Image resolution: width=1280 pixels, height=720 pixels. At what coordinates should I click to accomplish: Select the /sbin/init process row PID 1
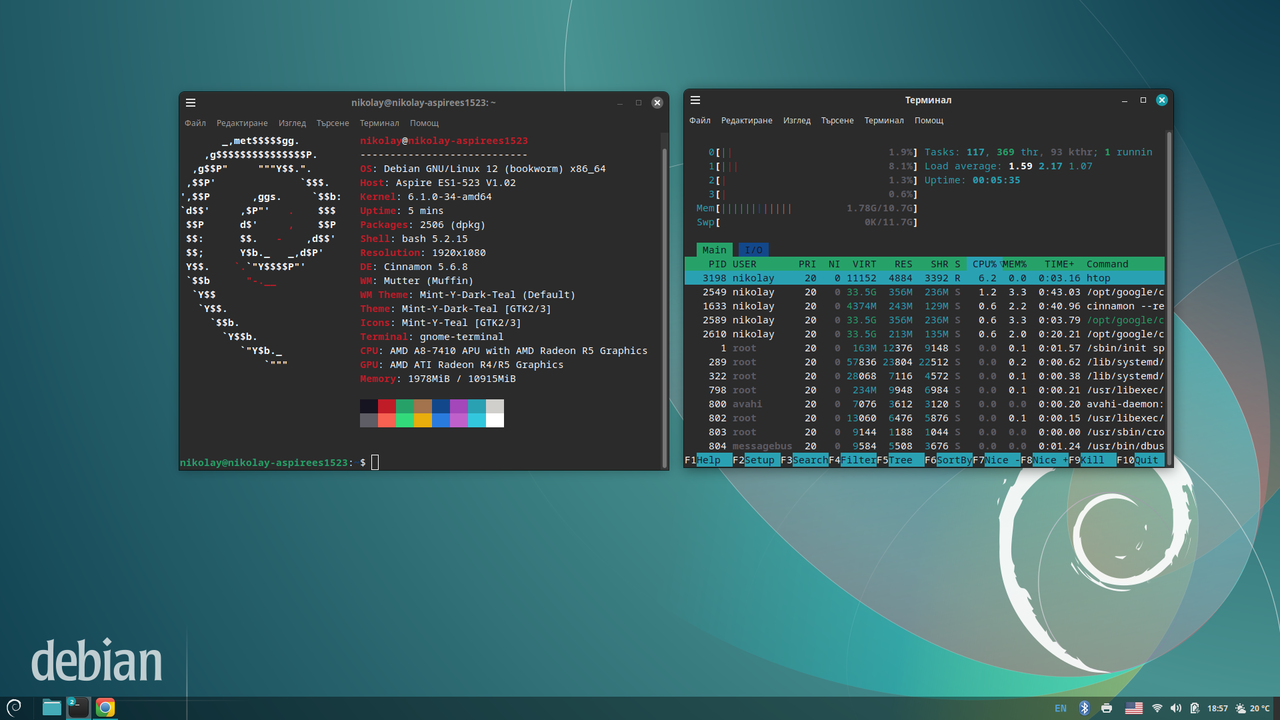click(x=924, y=348)
